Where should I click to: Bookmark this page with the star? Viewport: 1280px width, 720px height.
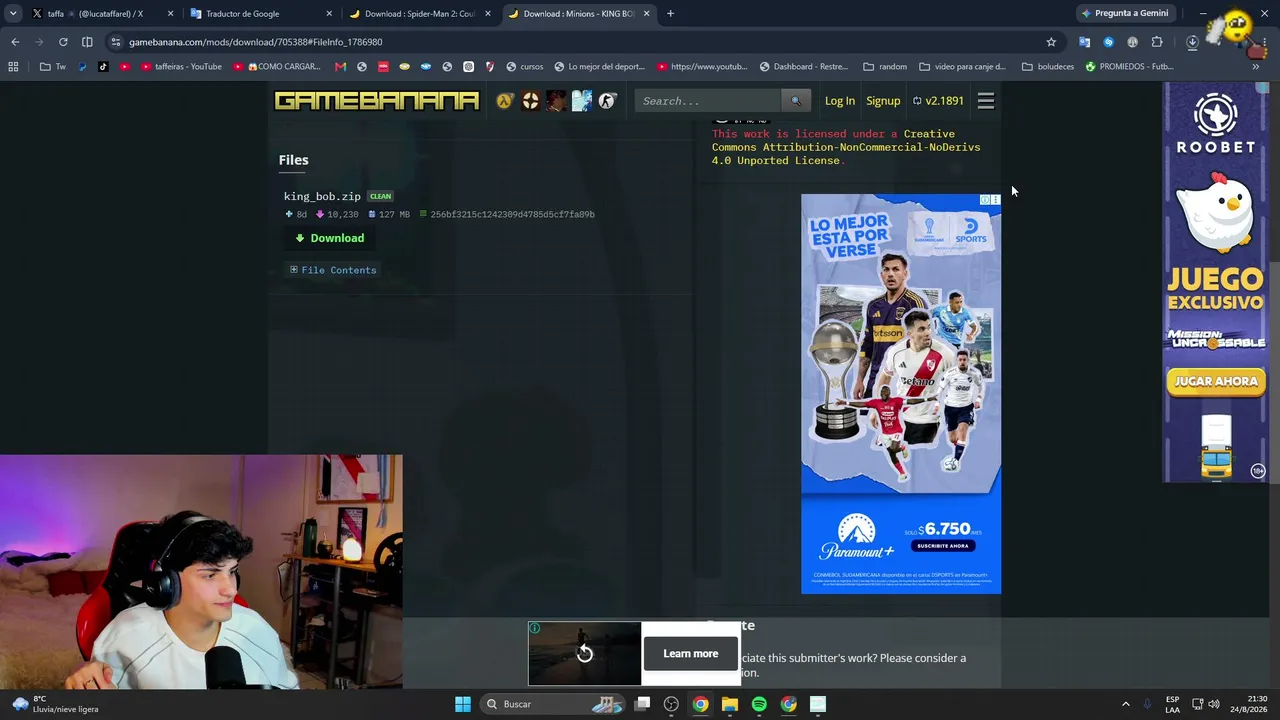click(1051, 42)
